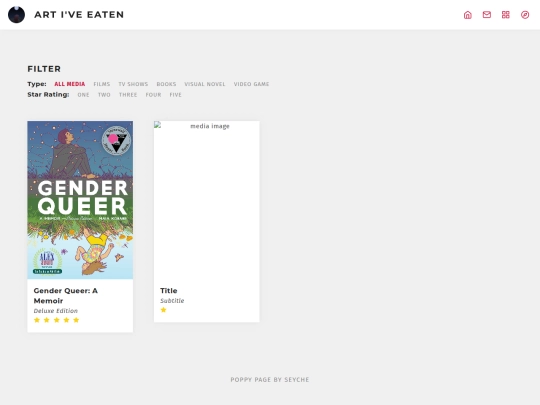Viewport: 540px width, 405px height.
Task: Open the Art I've Eaten site title
Action: coord(79,15)
